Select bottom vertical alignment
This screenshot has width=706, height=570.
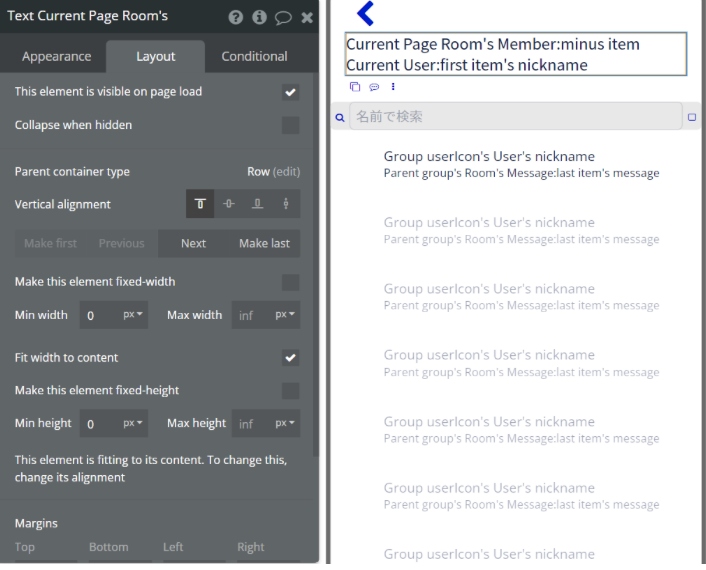click(x=258, y=204)
